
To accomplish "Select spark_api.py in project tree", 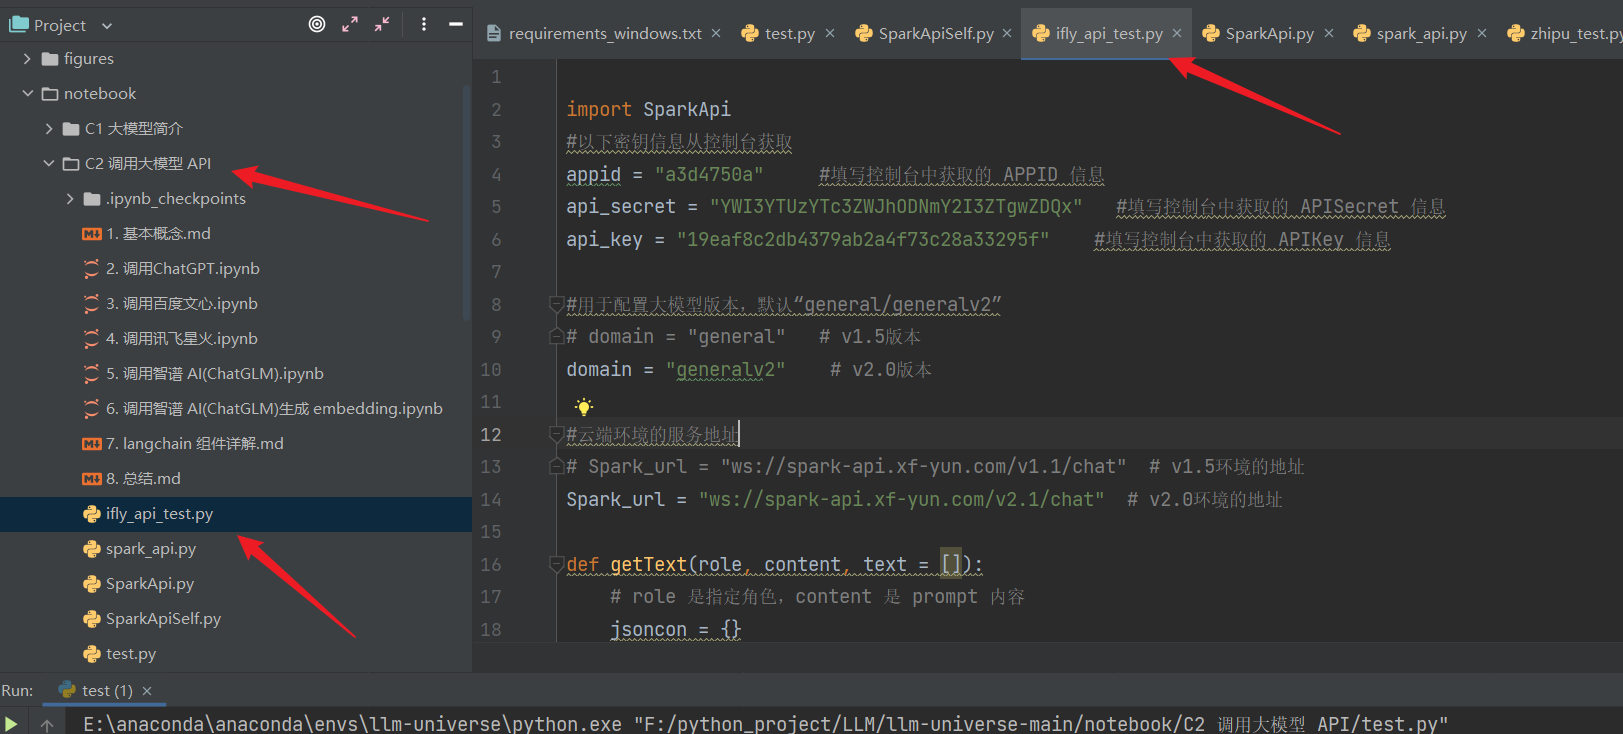I will (139, 549).
